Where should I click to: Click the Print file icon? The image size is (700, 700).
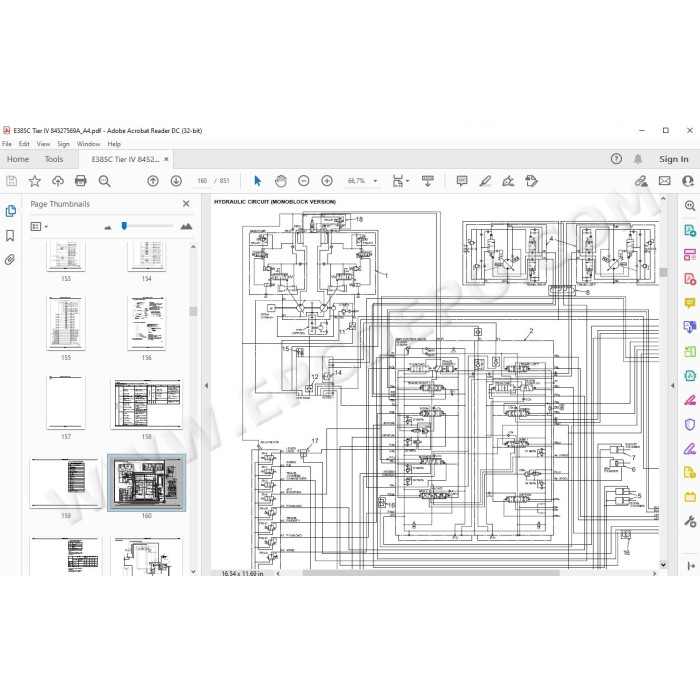pos(81,181)
